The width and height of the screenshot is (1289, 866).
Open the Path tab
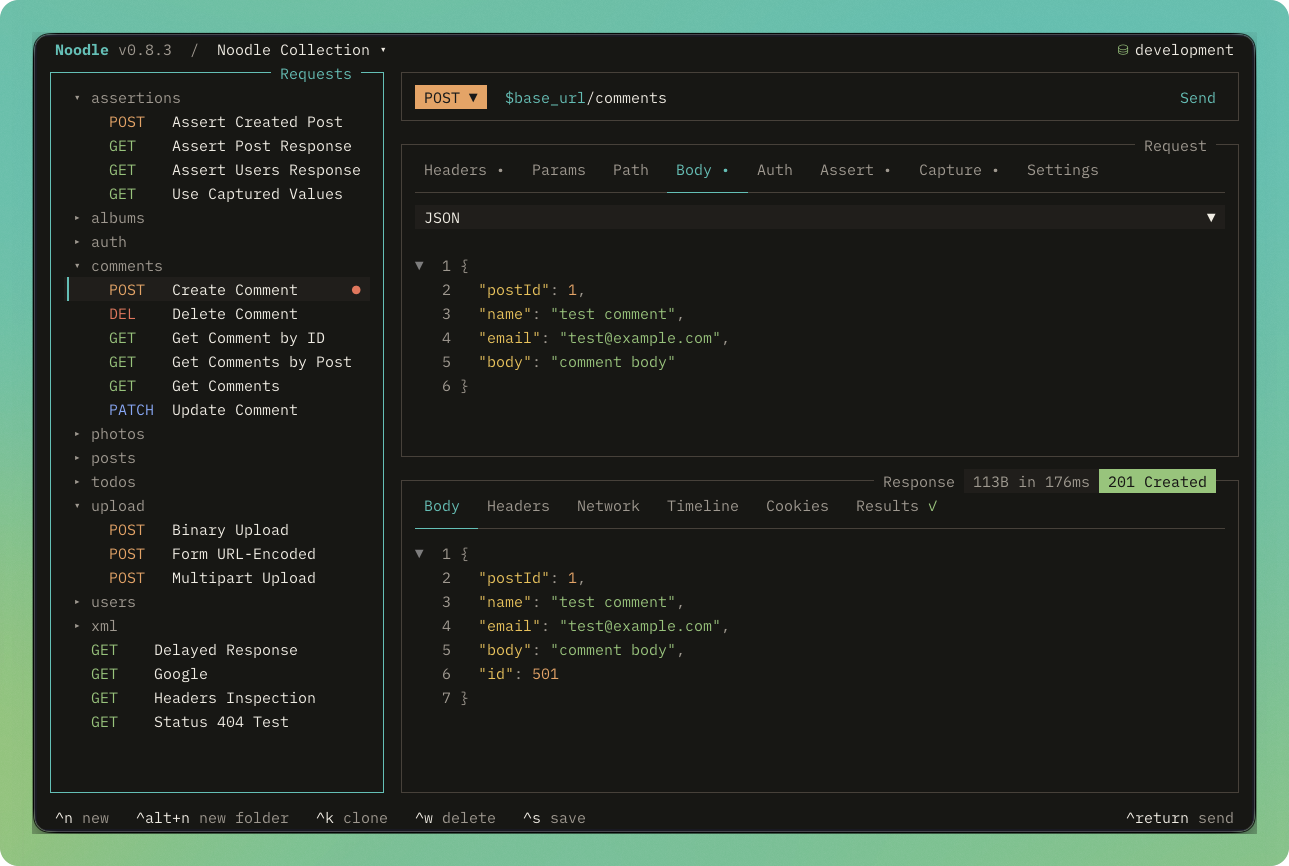(631, 170)
